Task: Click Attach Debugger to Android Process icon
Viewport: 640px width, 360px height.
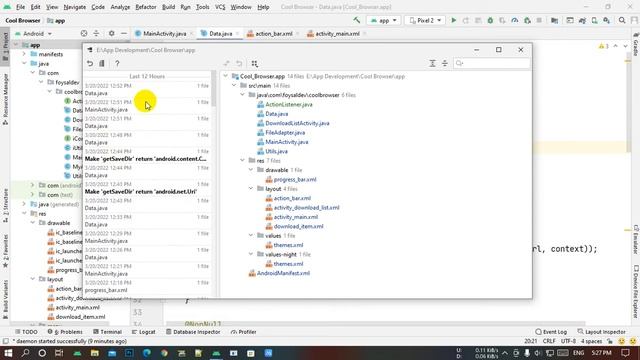Action: (527, 20)
